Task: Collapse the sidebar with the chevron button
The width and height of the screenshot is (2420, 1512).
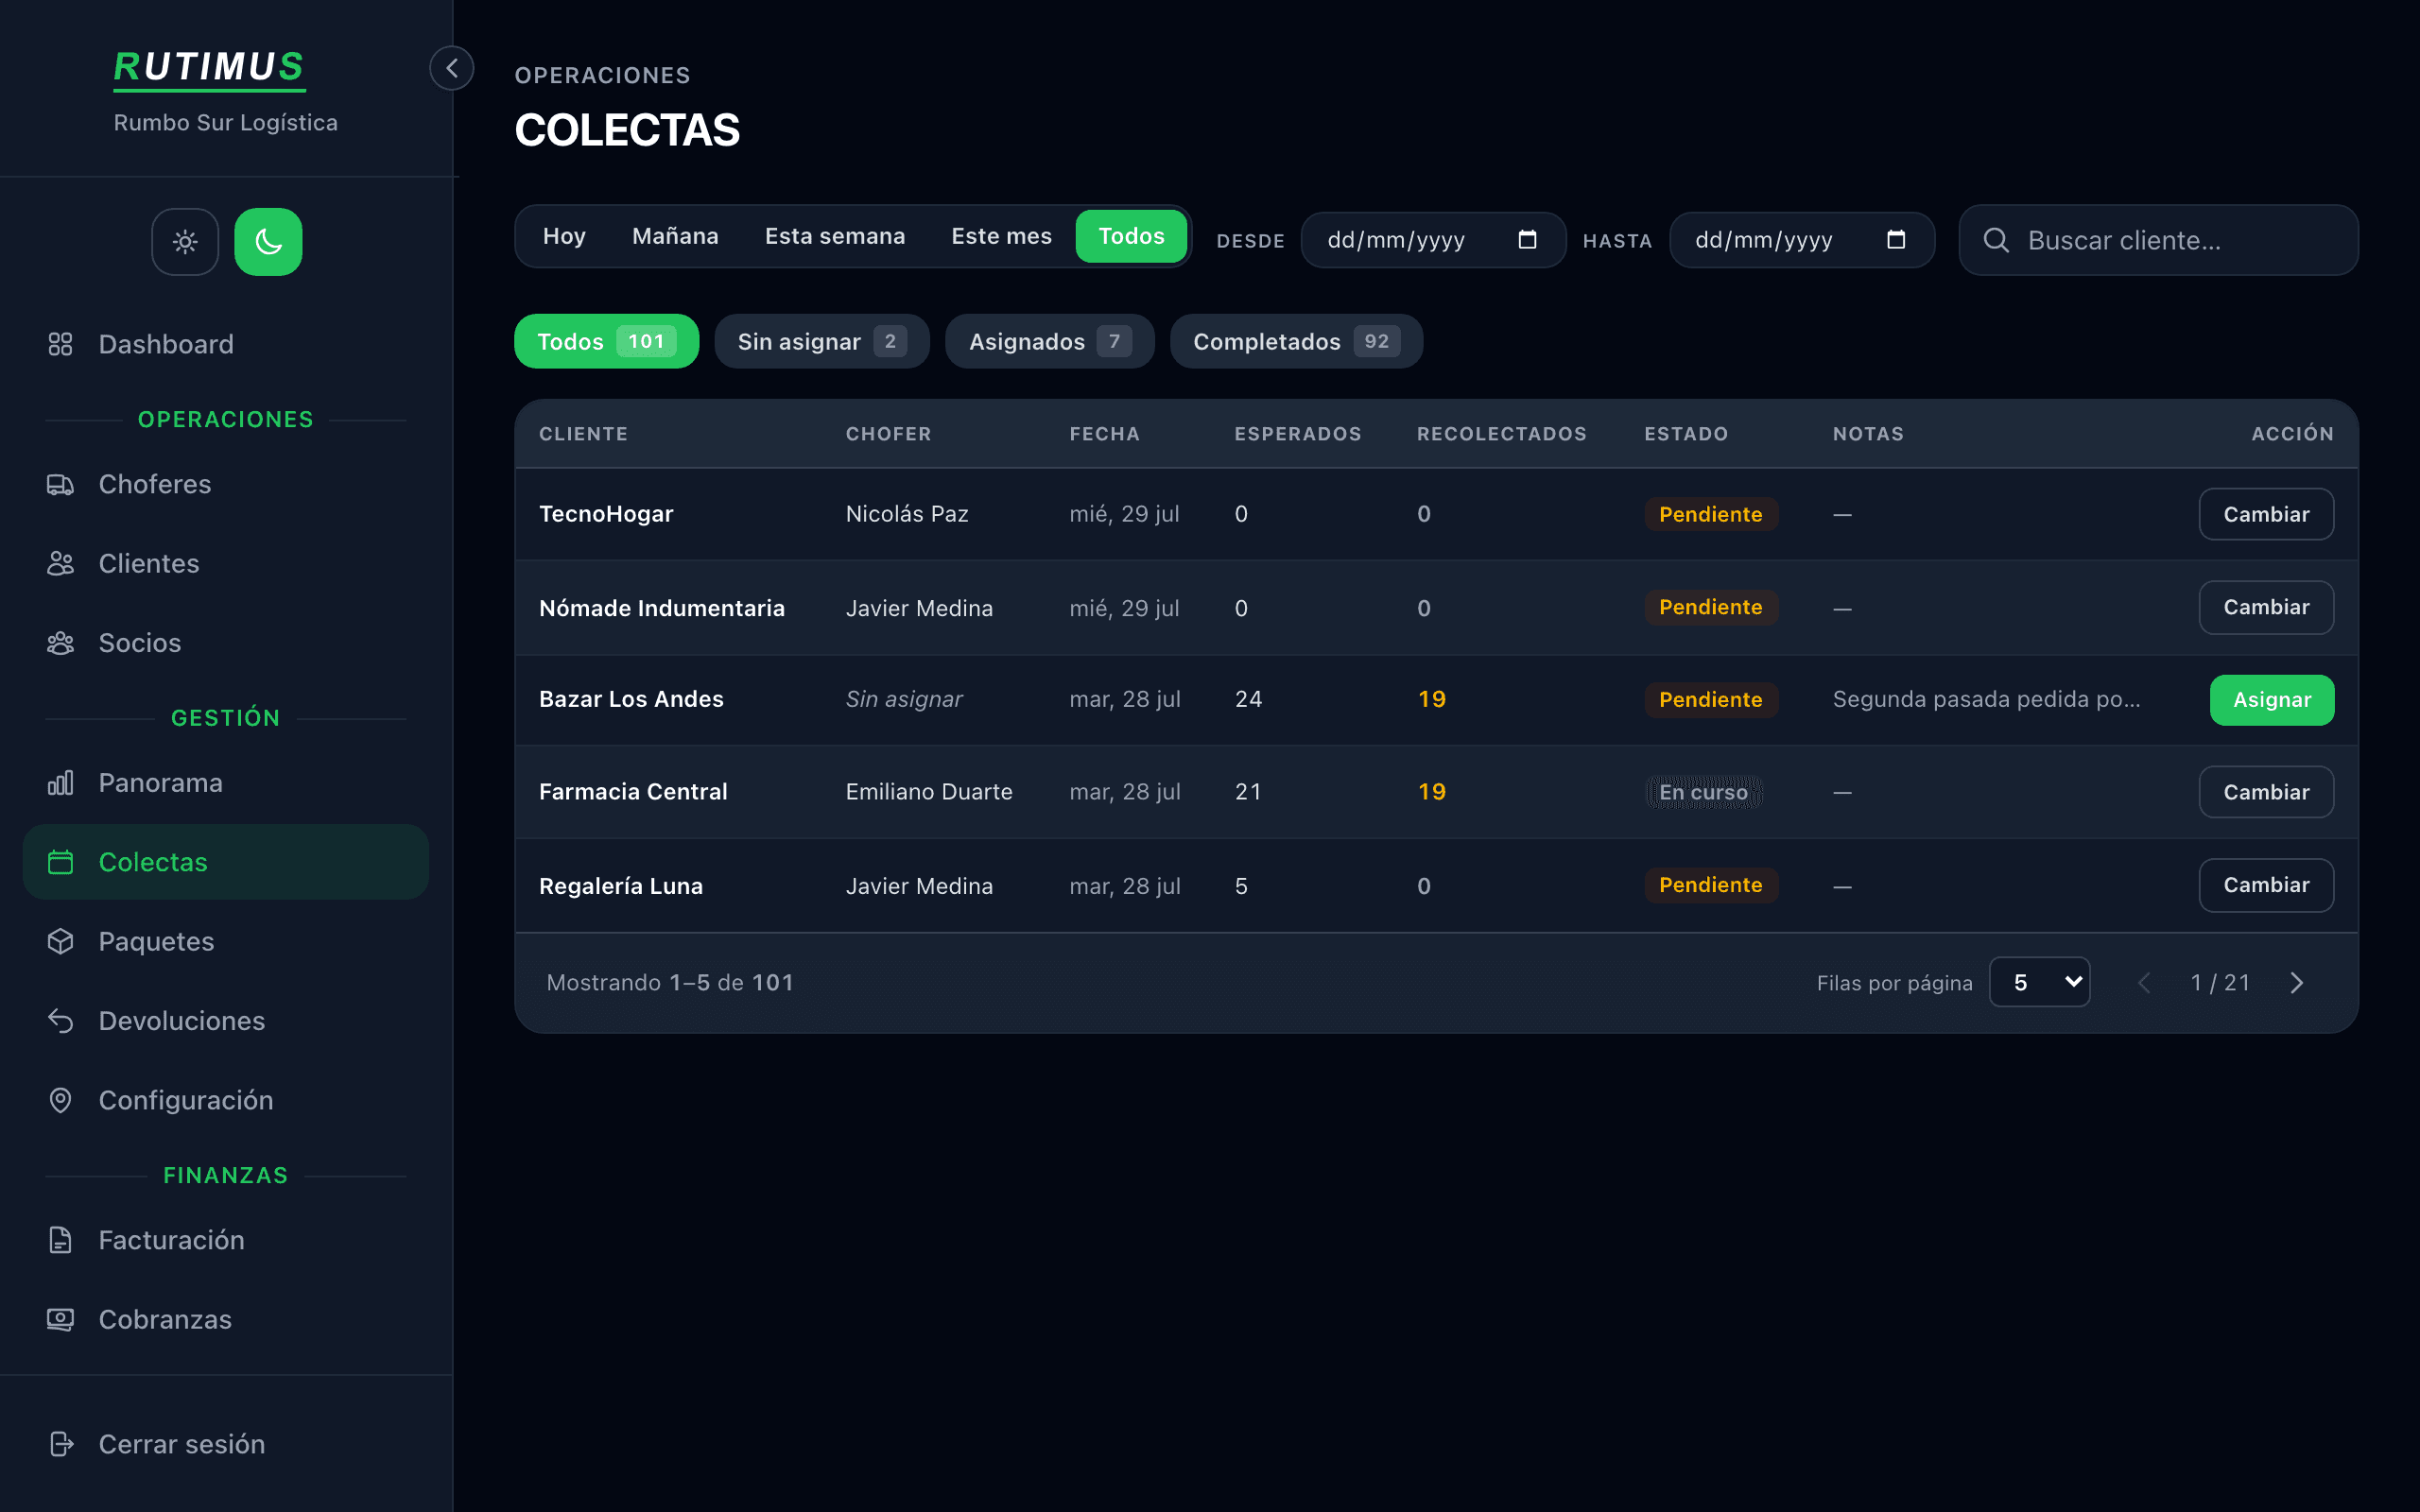Action: (452, 68)
